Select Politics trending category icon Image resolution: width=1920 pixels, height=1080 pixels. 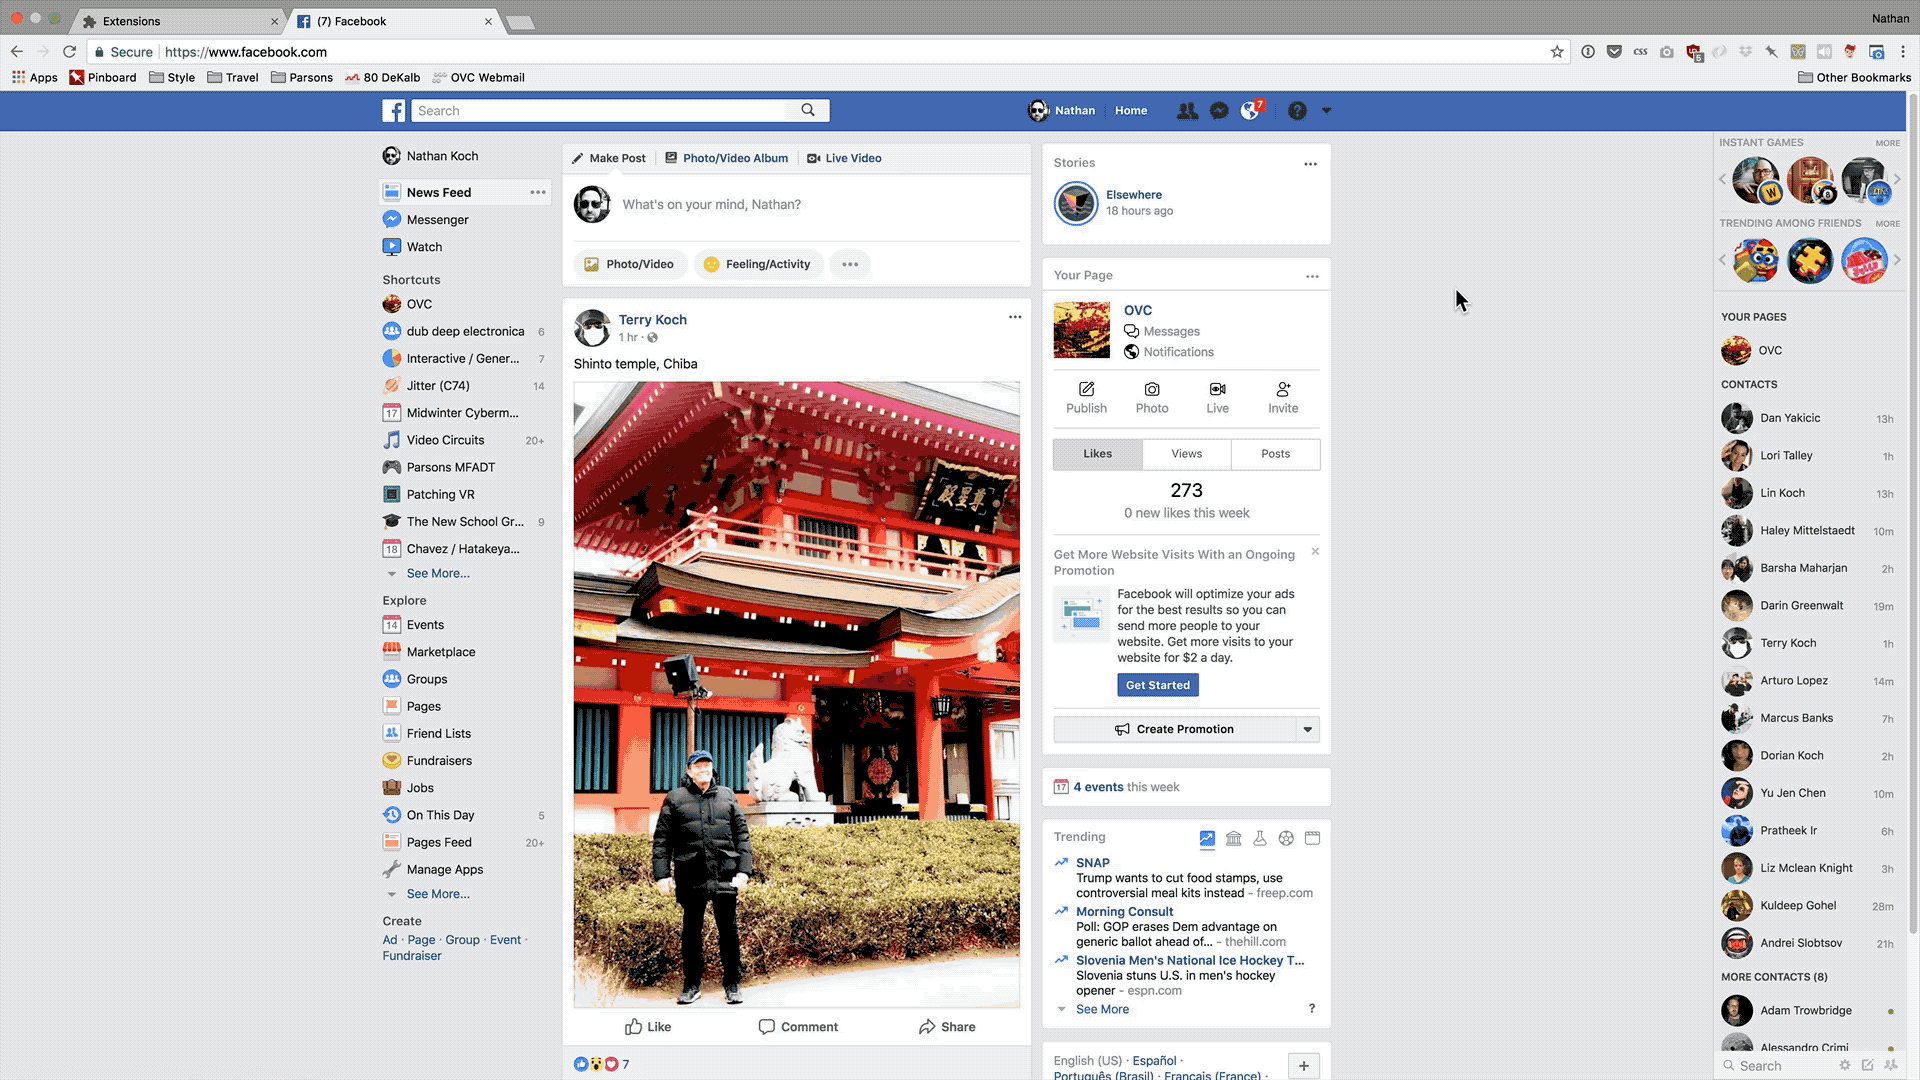(x=1234, y=839)
